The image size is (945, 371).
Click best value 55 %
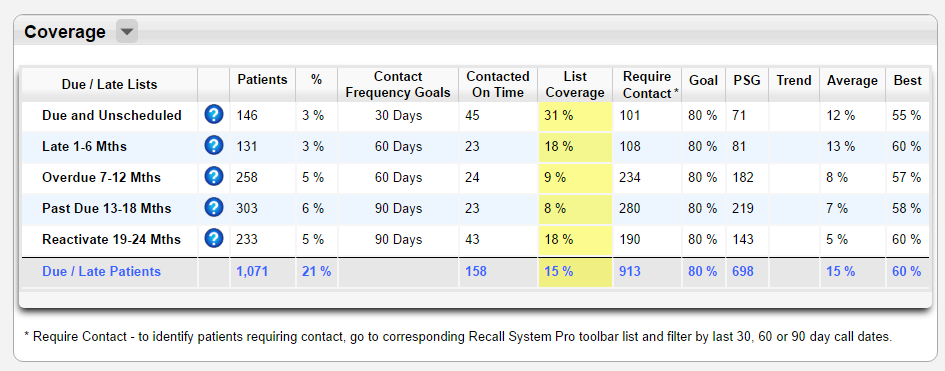coord(906,115)
